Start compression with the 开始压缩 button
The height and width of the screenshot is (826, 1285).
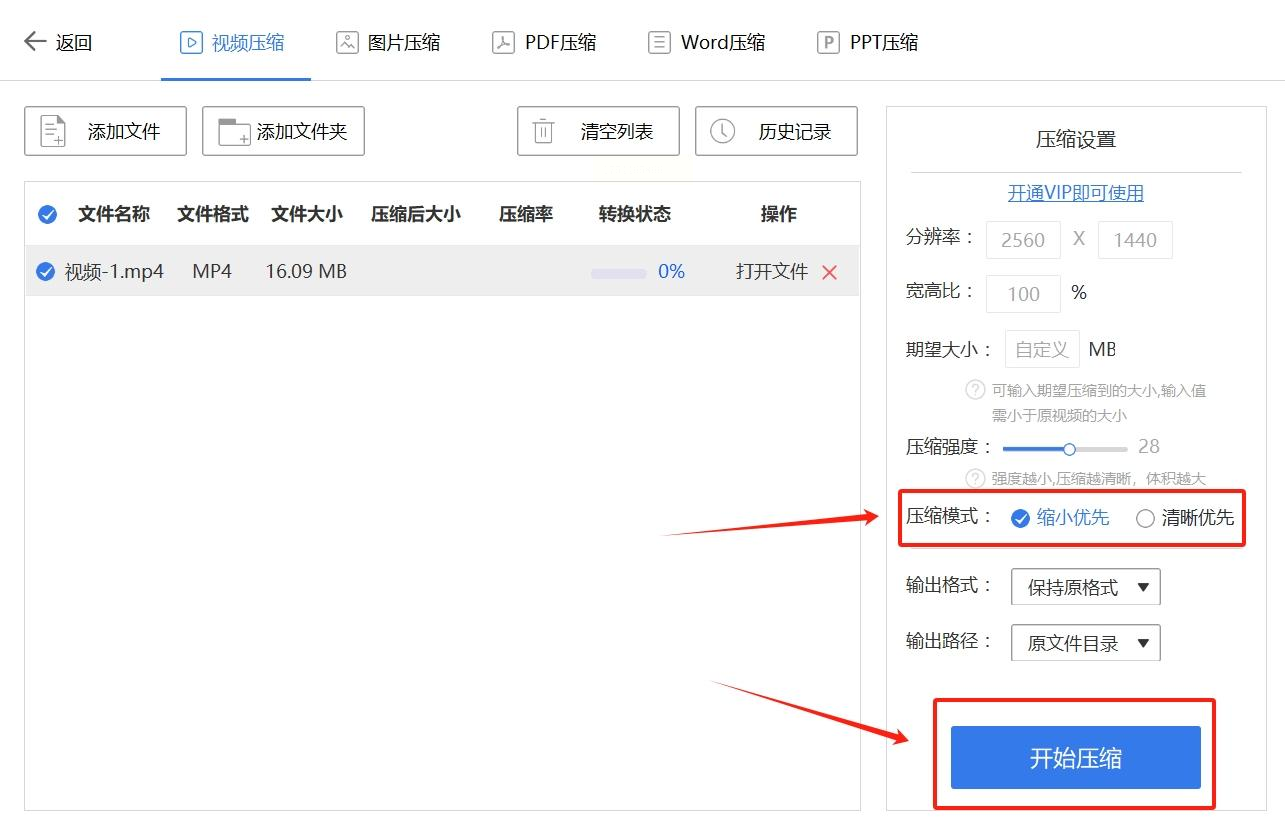(1075, 757)
